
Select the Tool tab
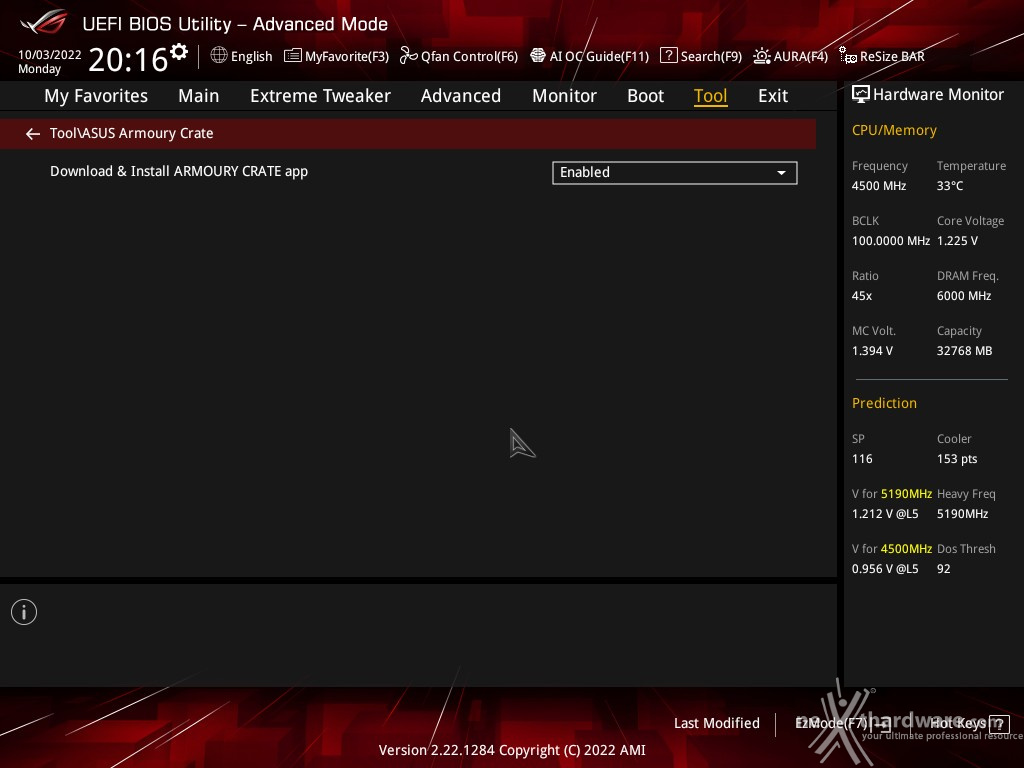(x=711, y=96)
